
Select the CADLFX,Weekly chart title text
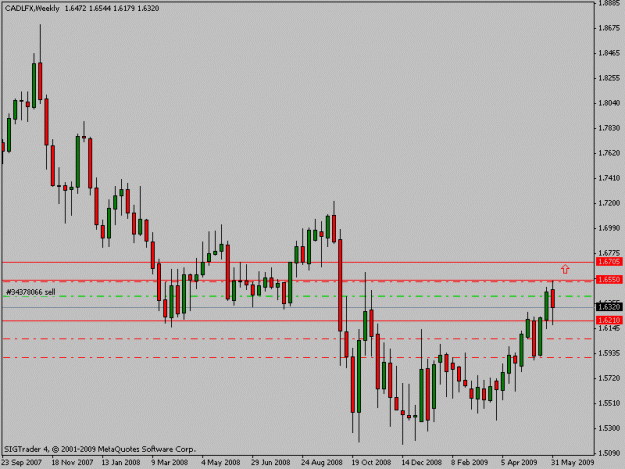(x=32, y=8)
